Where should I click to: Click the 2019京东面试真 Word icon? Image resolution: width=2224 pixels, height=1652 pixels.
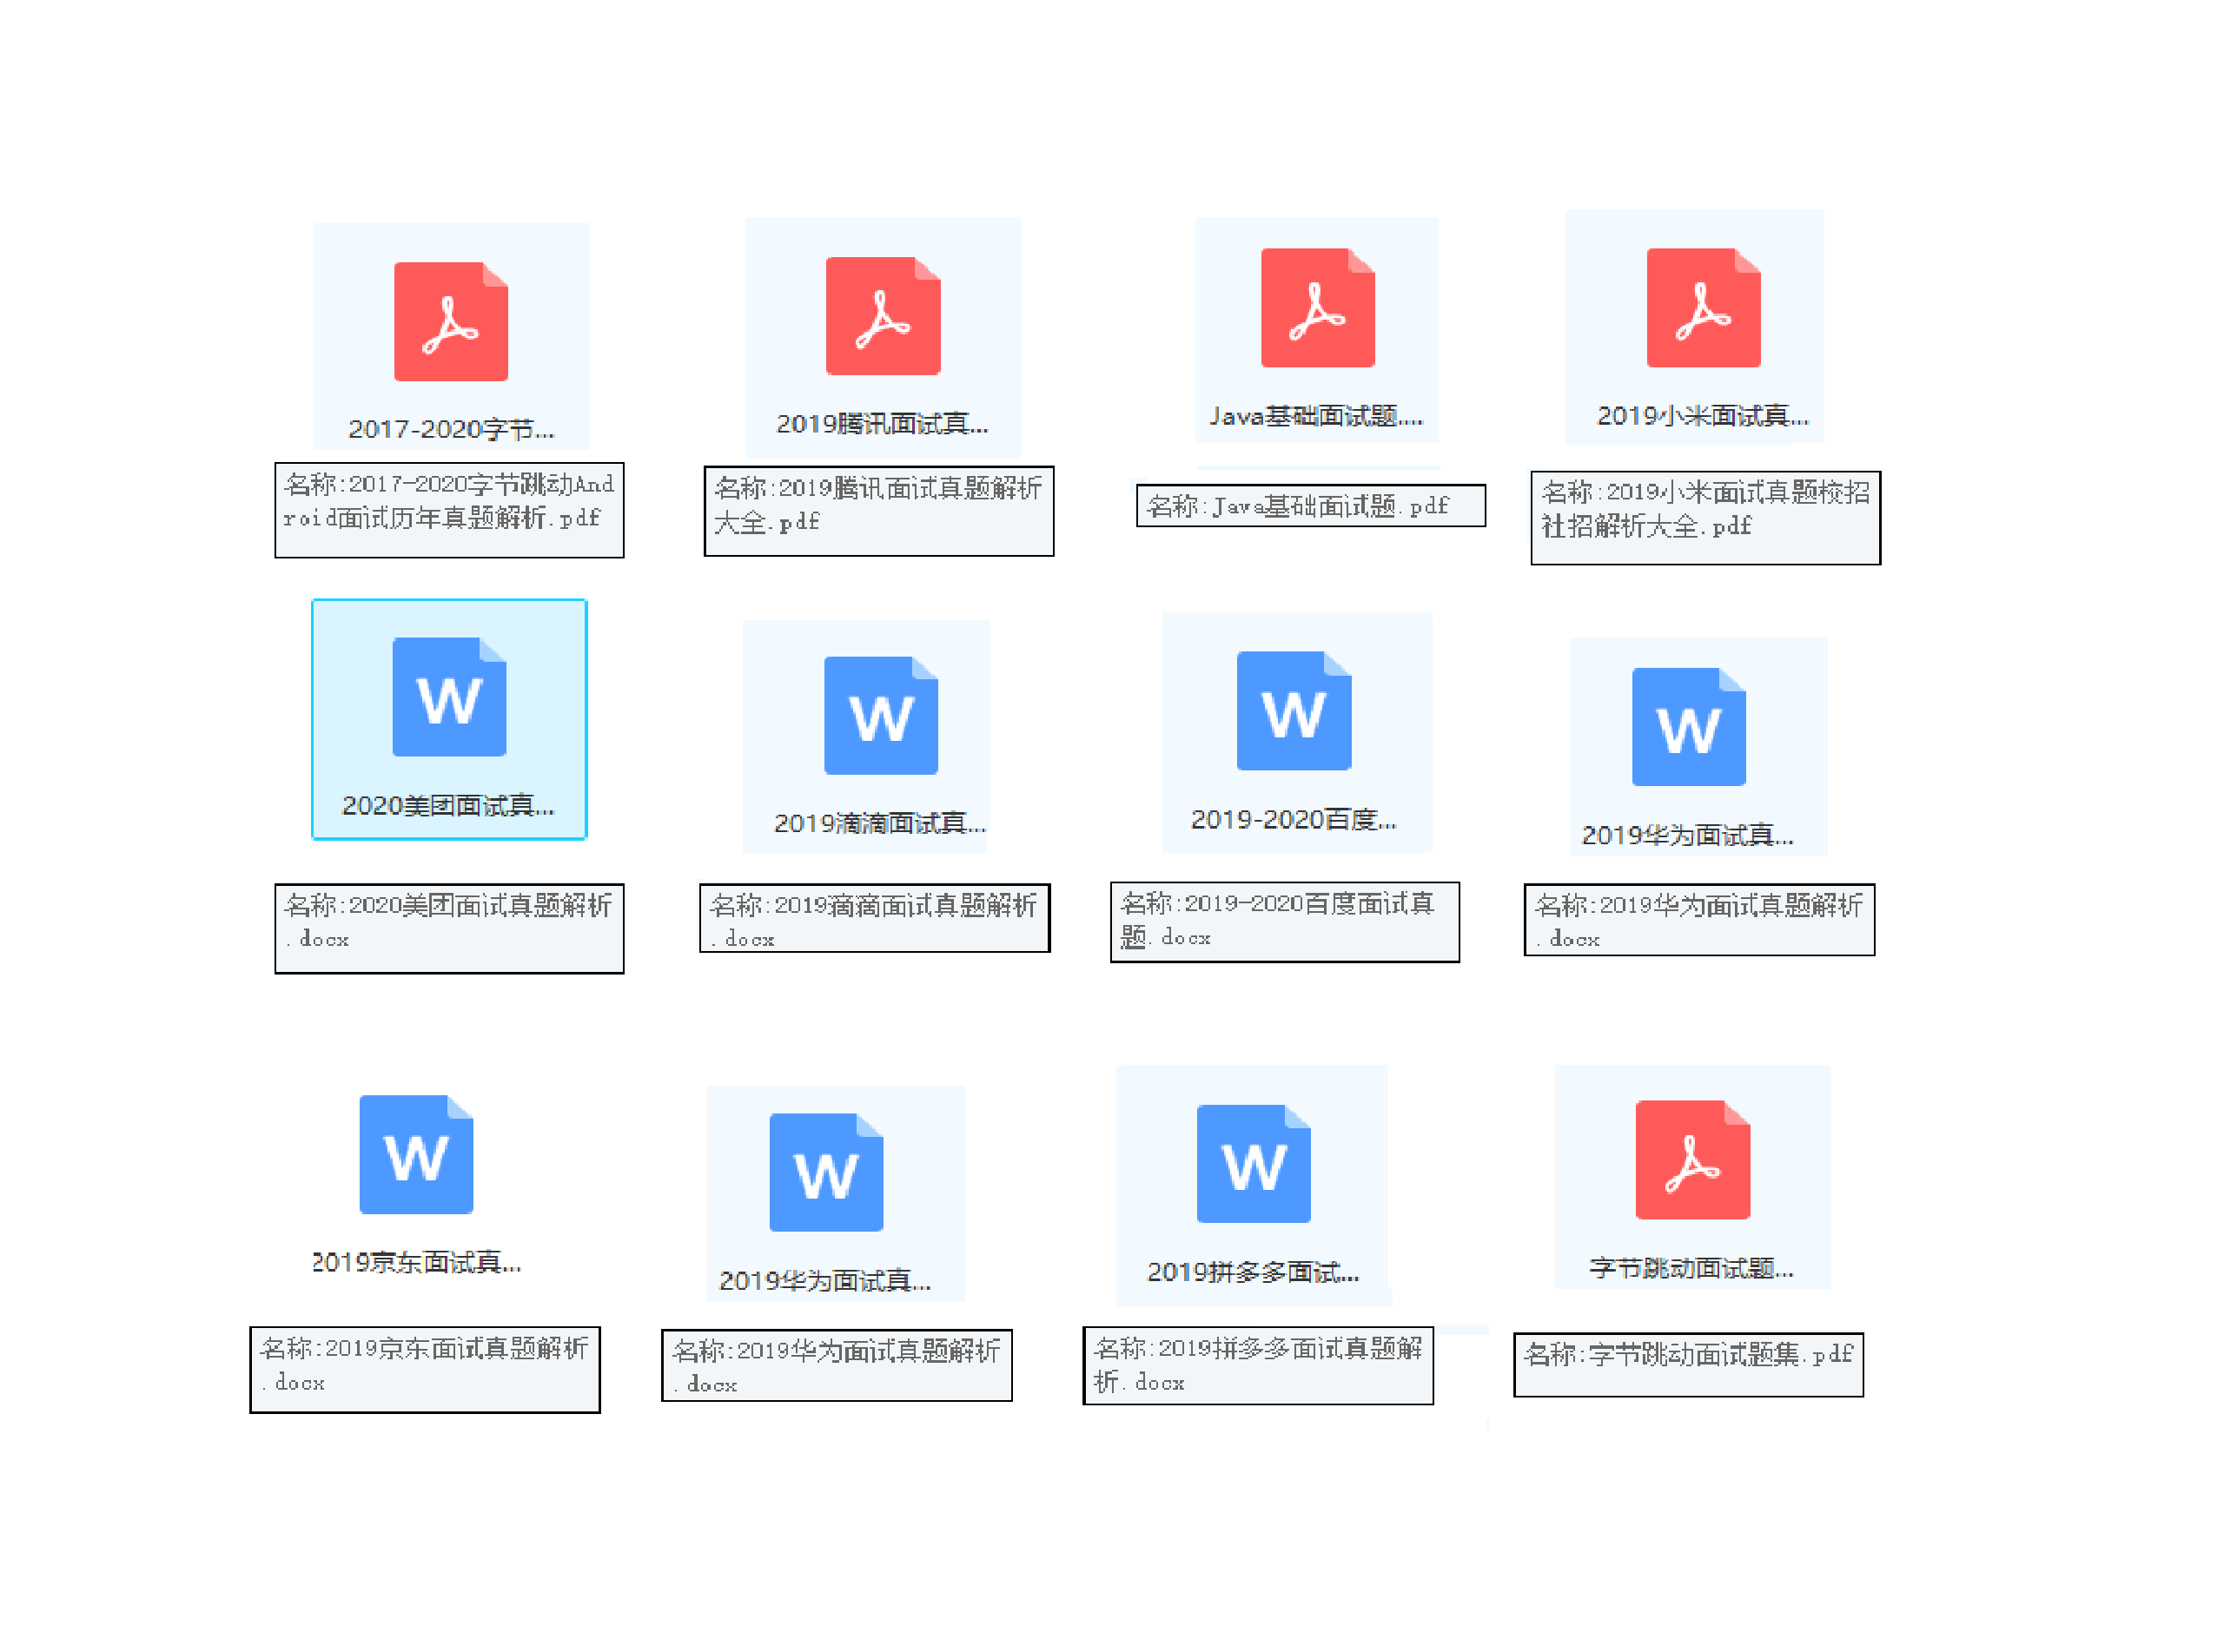(416, 1154)
